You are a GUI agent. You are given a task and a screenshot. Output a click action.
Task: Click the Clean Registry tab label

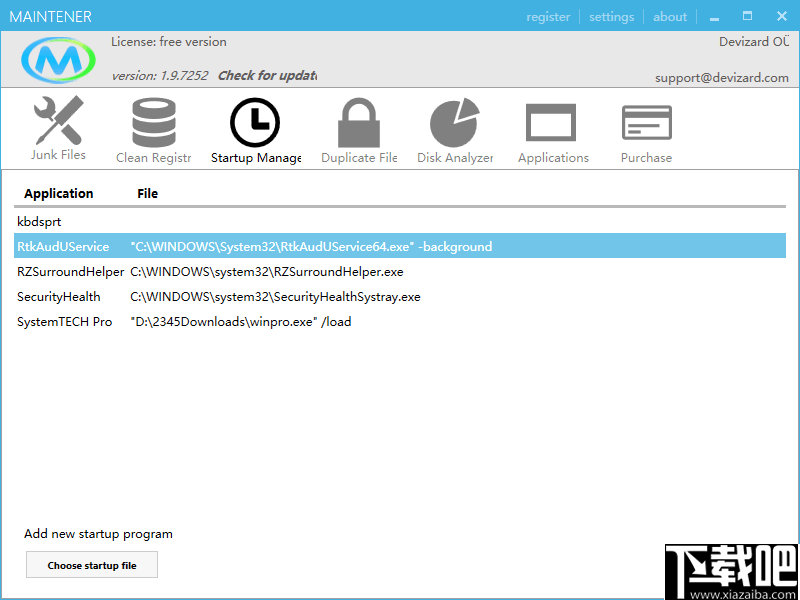point(154,158)
